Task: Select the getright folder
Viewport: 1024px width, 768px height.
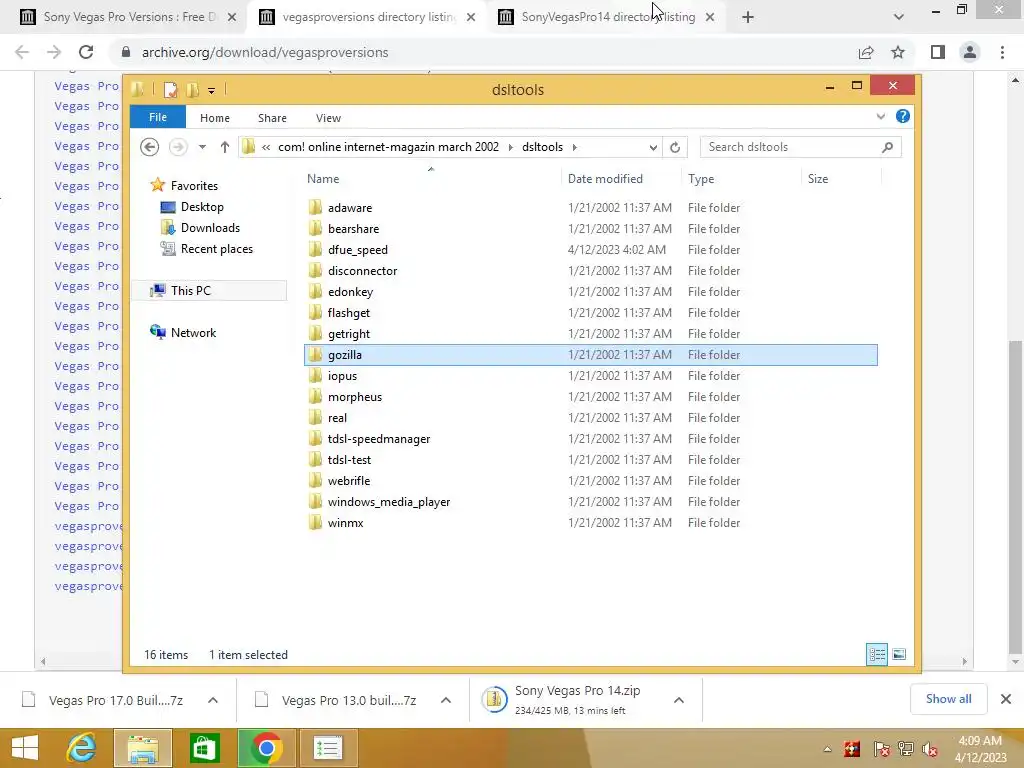Action: tap(349, 334)
